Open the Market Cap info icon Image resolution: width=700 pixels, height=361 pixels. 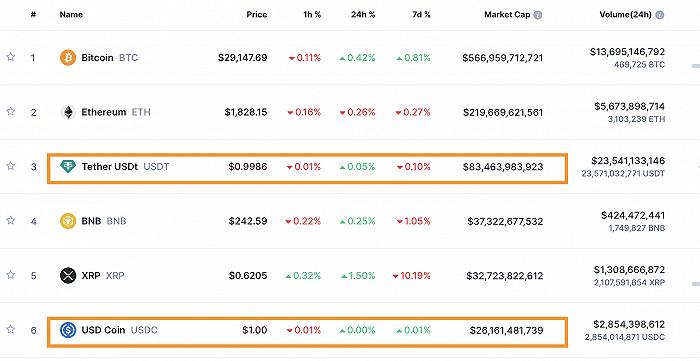point(538,15)
